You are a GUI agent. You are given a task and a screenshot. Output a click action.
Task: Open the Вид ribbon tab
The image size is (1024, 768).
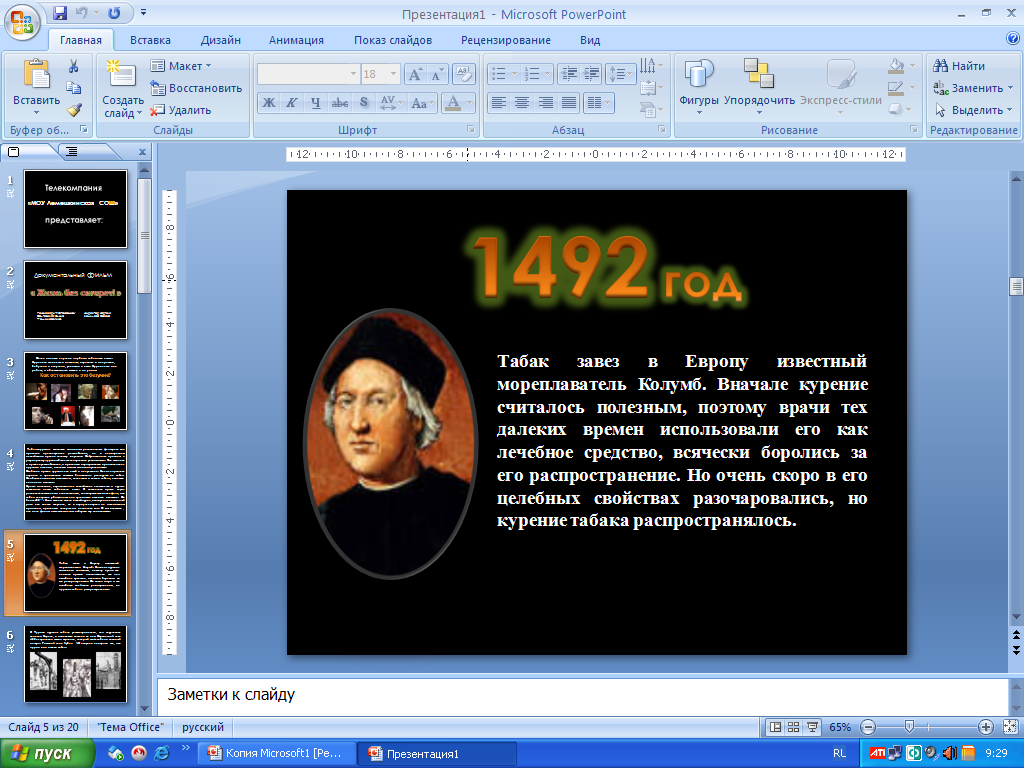tap(590, 40)
